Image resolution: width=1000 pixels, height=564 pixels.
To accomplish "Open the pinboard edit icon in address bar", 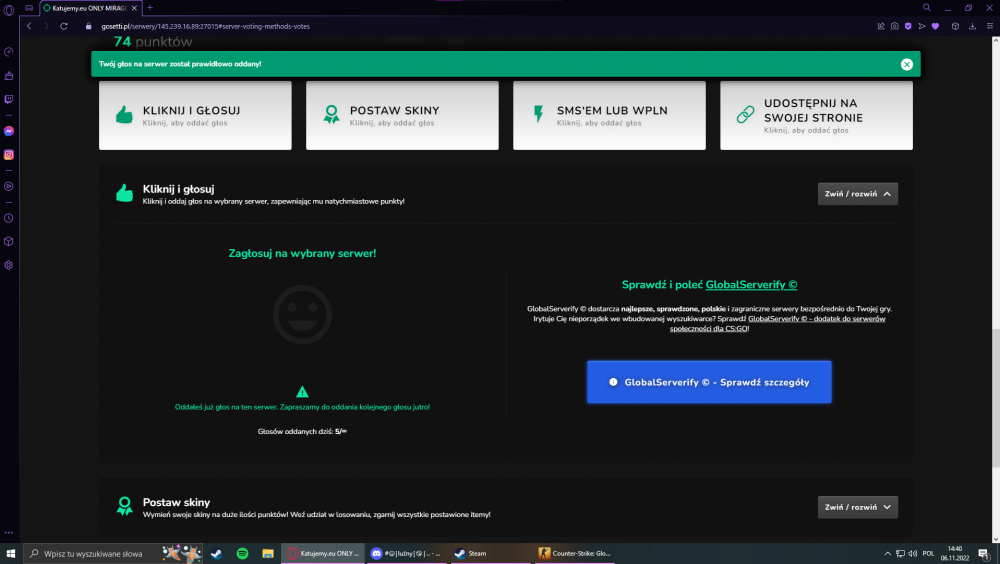I will click(x=881, y=26).
